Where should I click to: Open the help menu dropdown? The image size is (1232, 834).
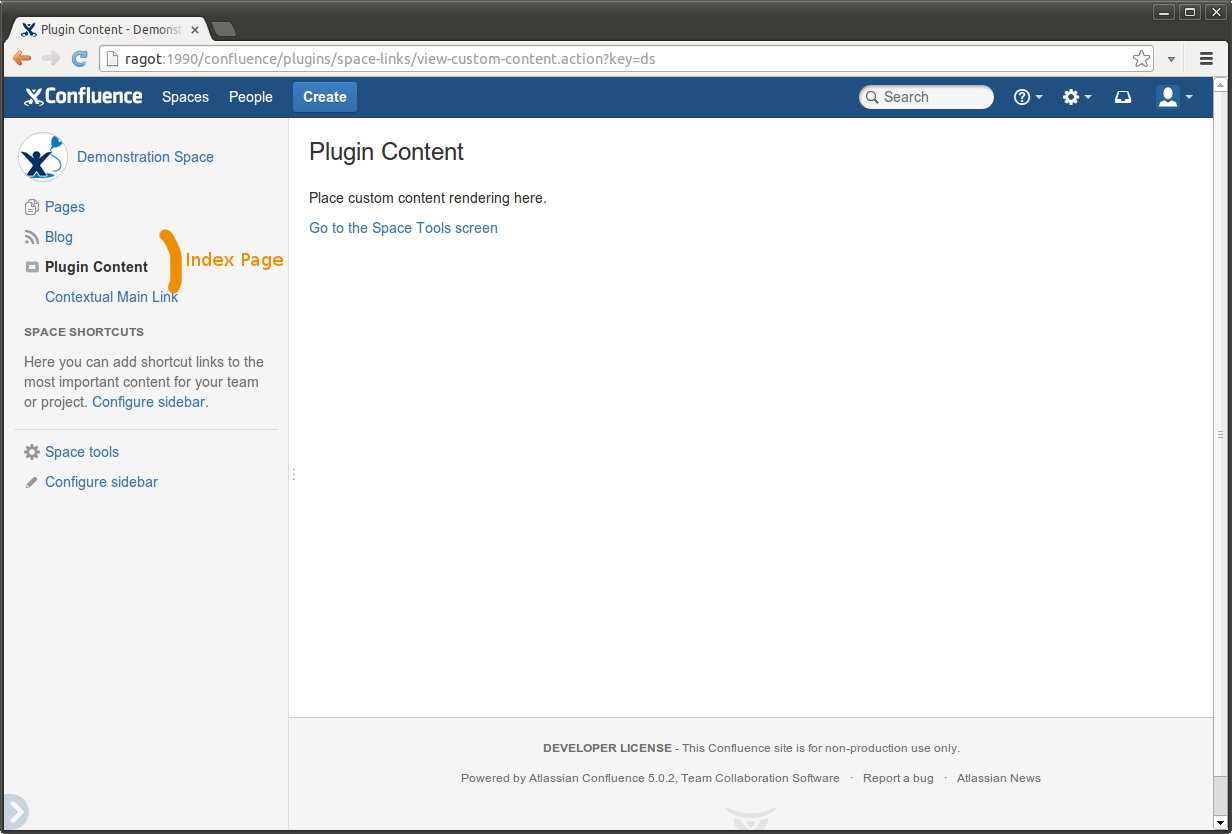(x=1027, y=97)
